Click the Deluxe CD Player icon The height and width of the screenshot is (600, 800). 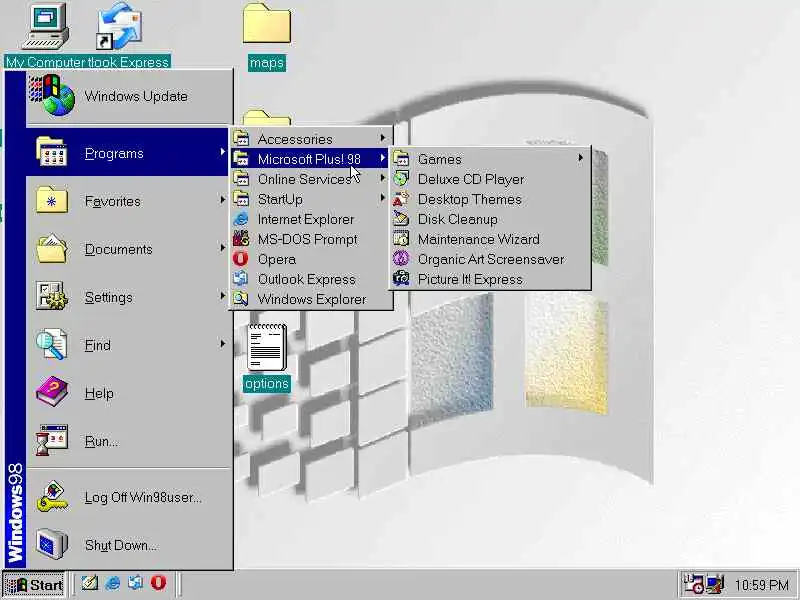pyautogui.click(x=401, y=179)
